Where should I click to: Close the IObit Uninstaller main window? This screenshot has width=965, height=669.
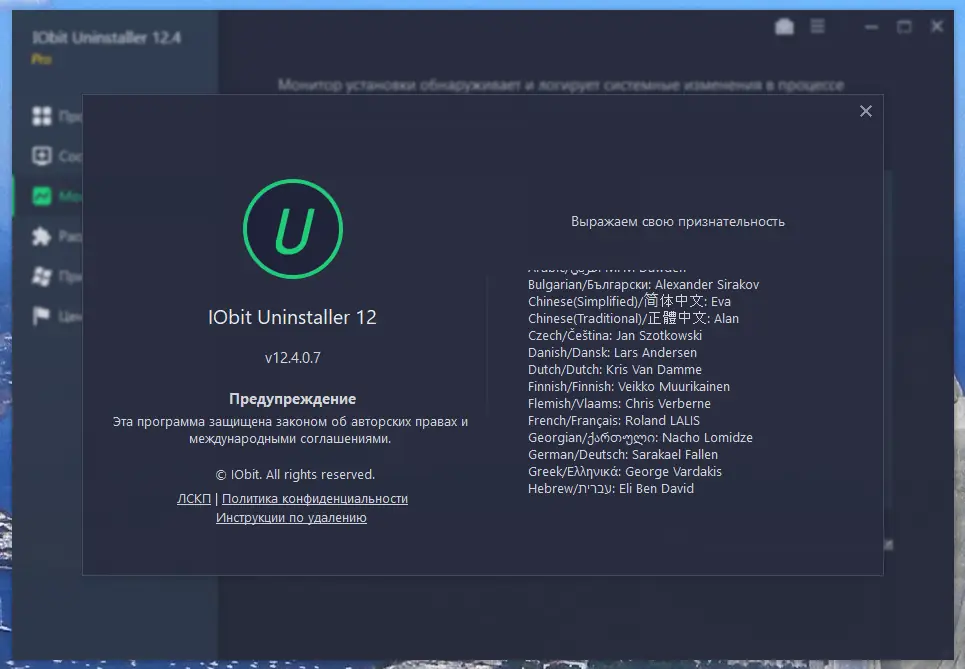pyautogui.click(x=937, y=26)
